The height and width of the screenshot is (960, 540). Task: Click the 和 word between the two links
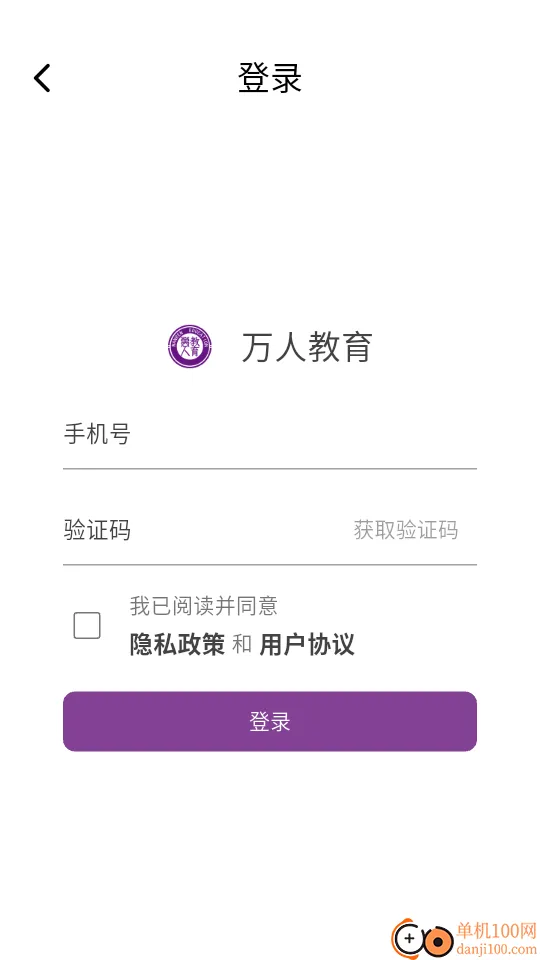[x=242, y=645]
